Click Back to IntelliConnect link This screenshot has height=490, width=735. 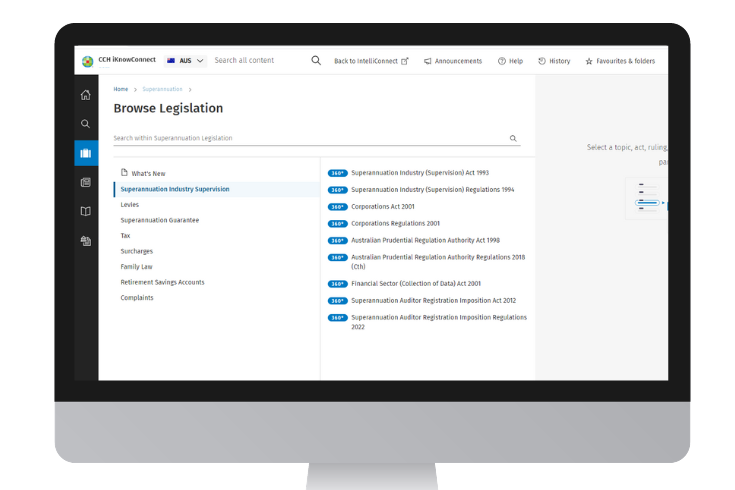click(371, 61)
